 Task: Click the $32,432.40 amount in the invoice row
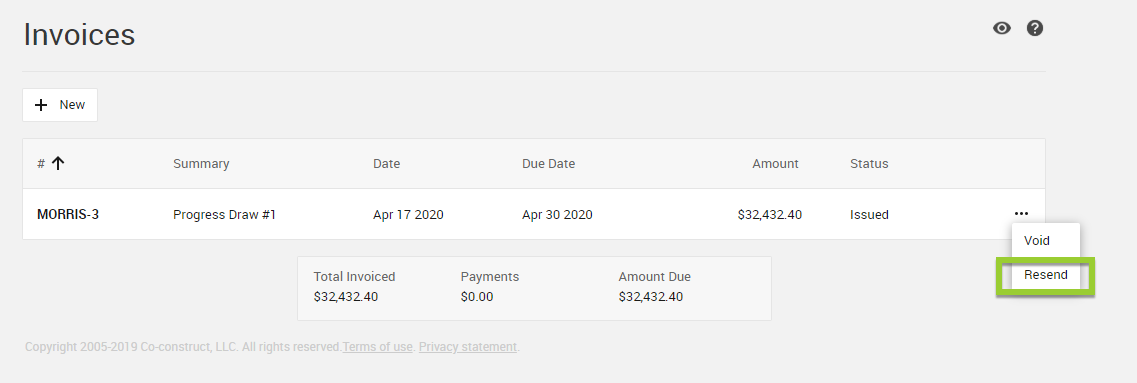[x=769, y=215]
